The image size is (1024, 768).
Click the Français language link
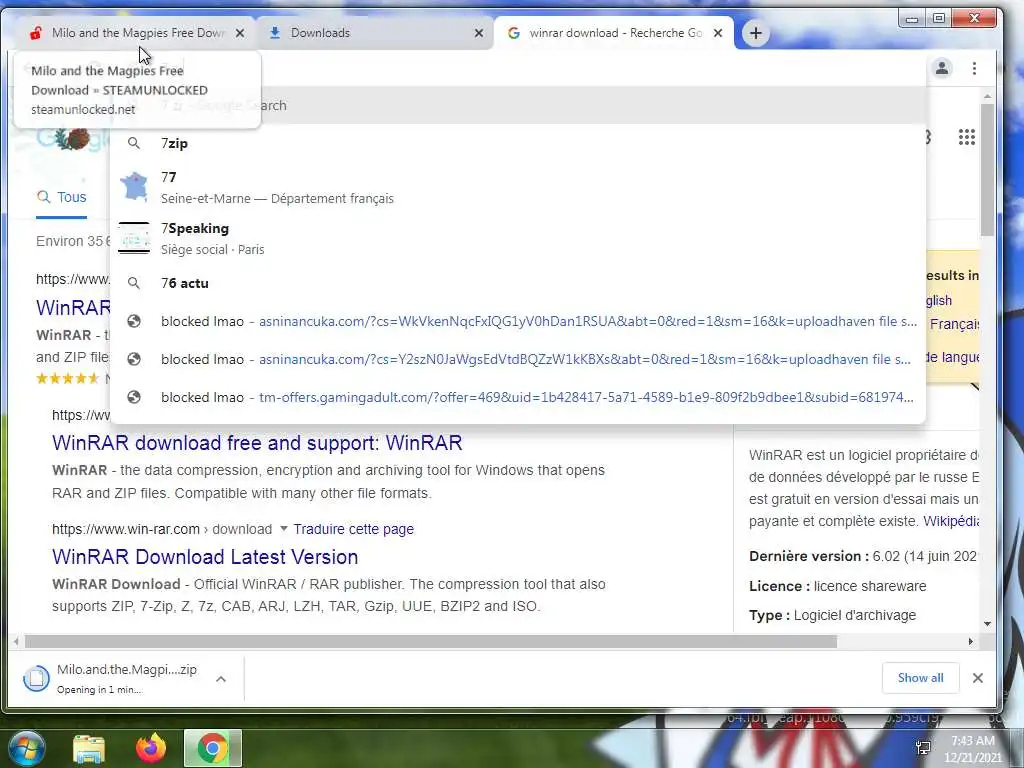click(954, 325)
